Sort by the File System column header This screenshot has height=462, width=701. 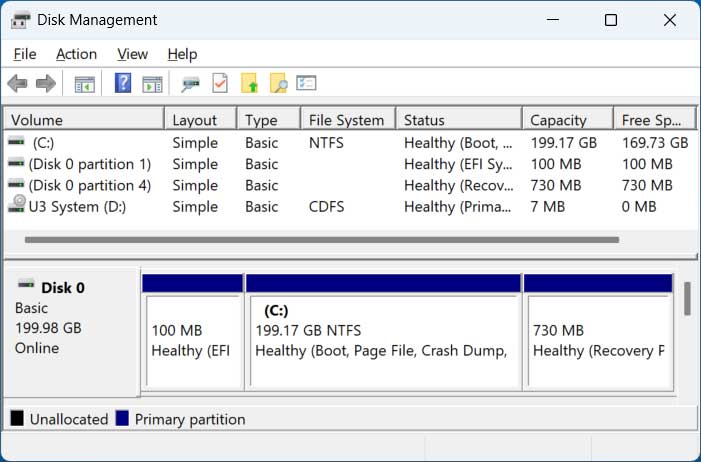coord(346,120)
